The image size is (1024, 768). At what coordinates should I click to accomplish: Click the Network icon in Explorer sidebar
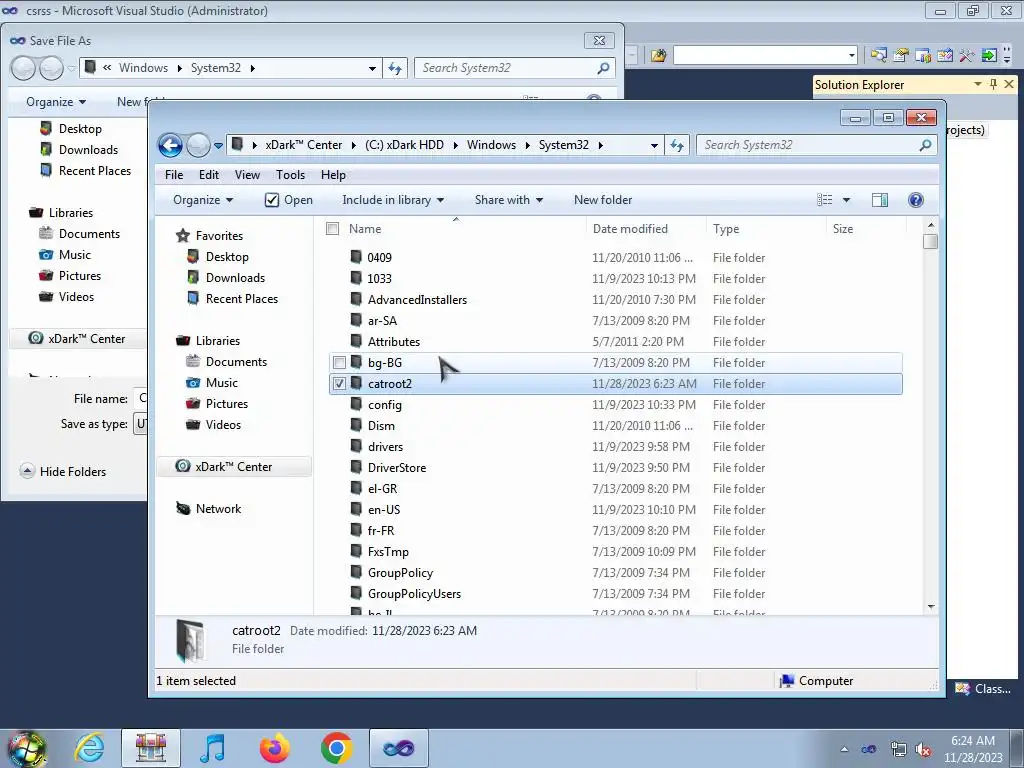click(183, 508)
